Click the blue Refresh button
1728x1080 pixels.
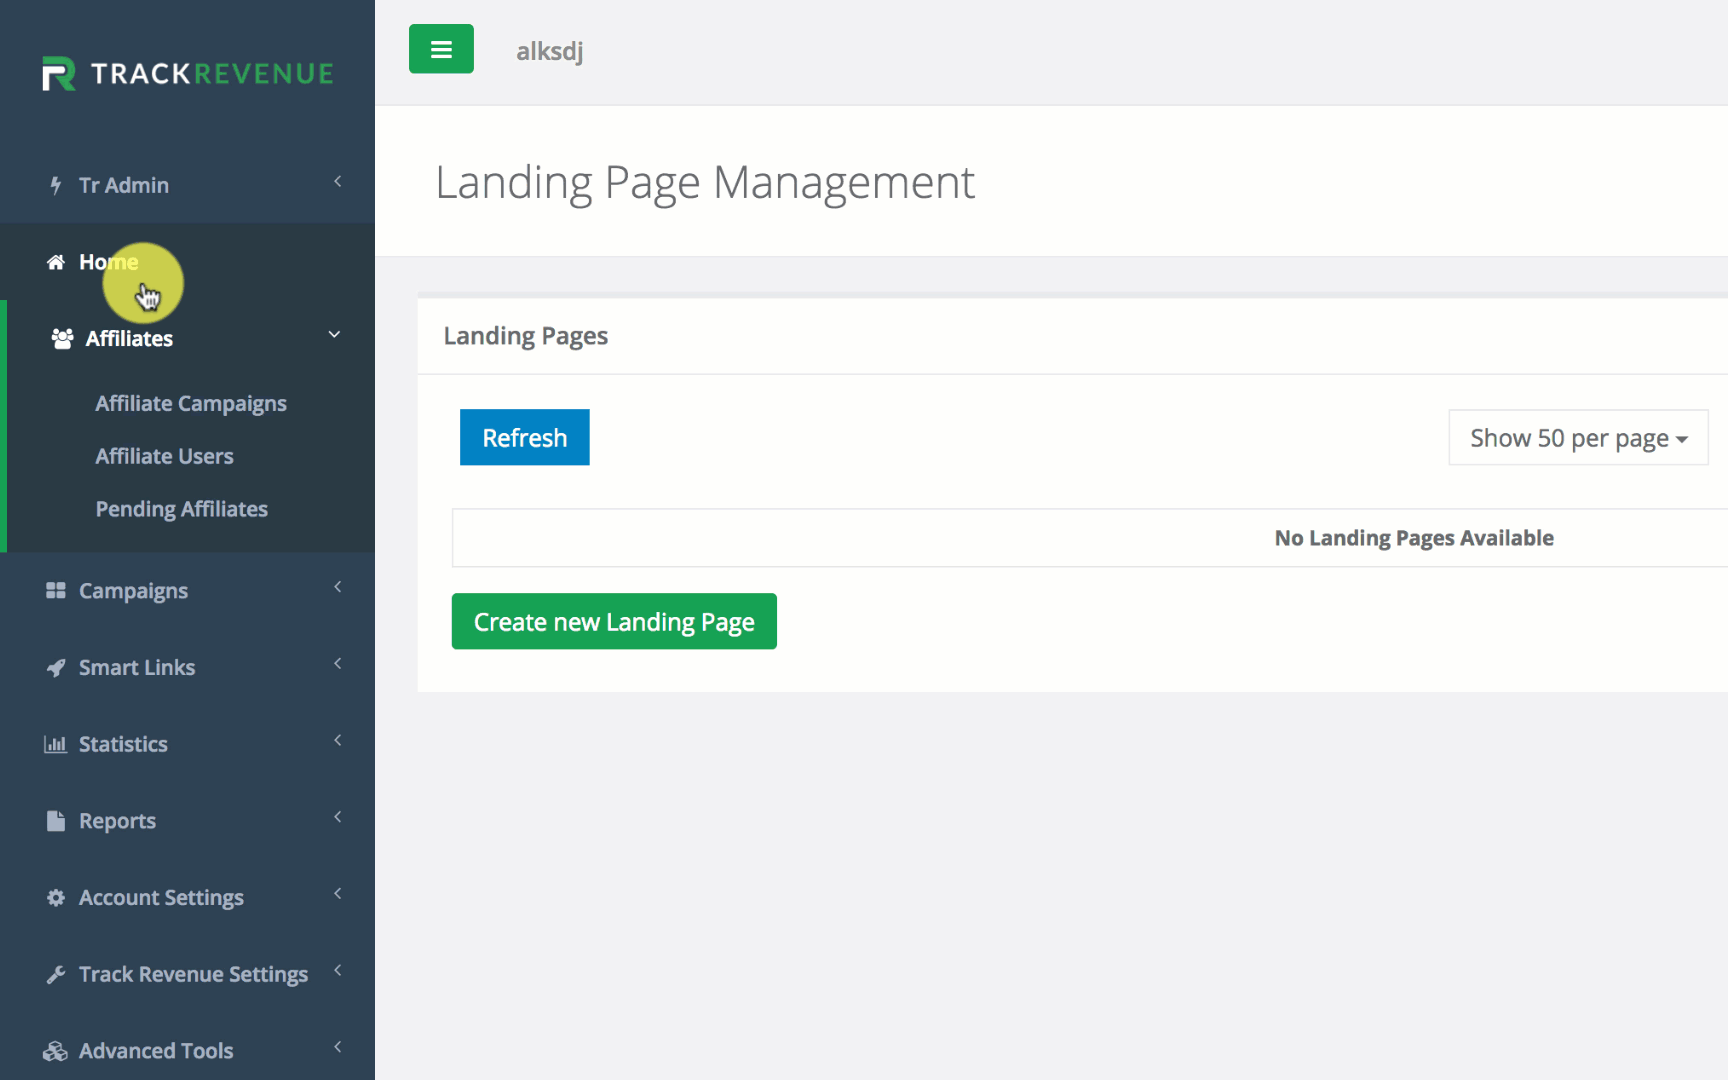click(525, 437)
